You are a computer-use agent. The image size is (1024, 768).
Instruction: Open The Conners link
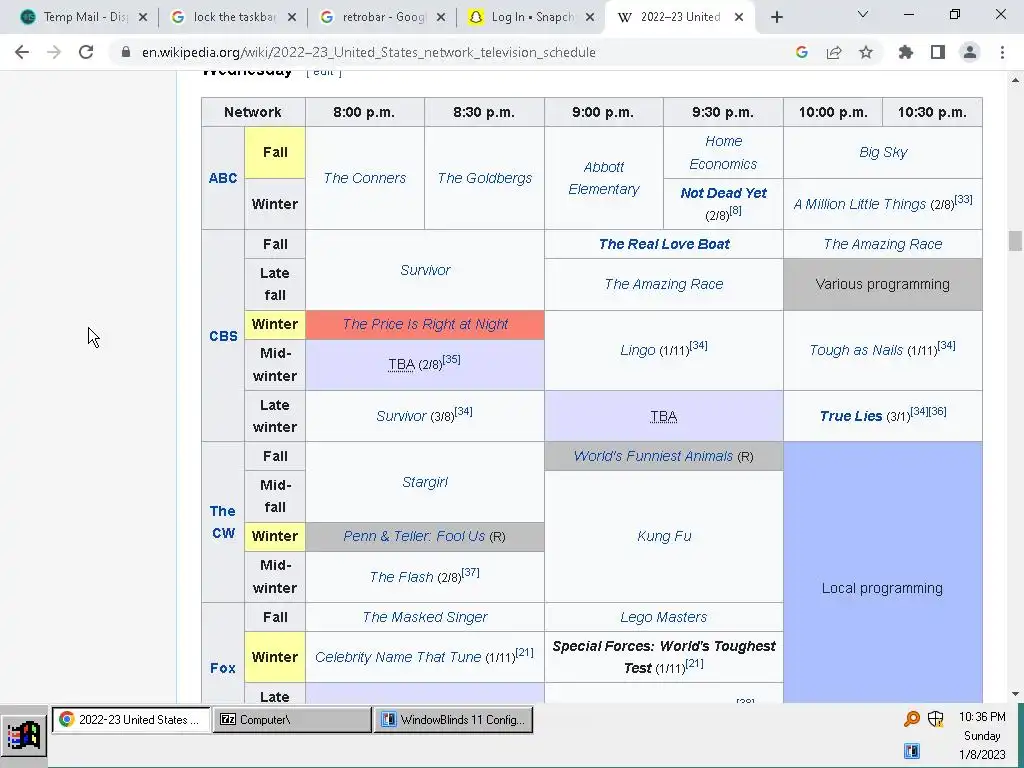[364, 178]
